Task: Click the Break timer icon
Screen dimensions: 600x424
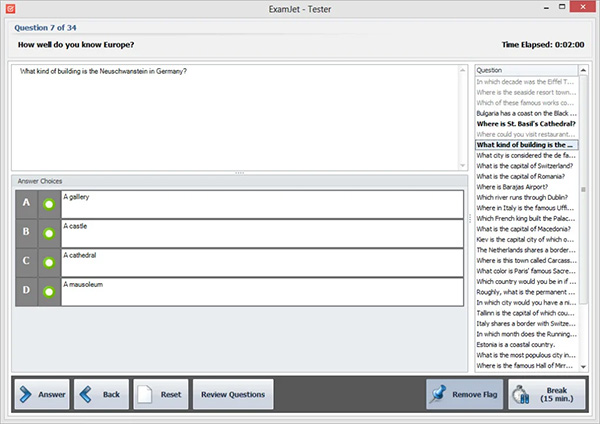Action: (521, 394)
